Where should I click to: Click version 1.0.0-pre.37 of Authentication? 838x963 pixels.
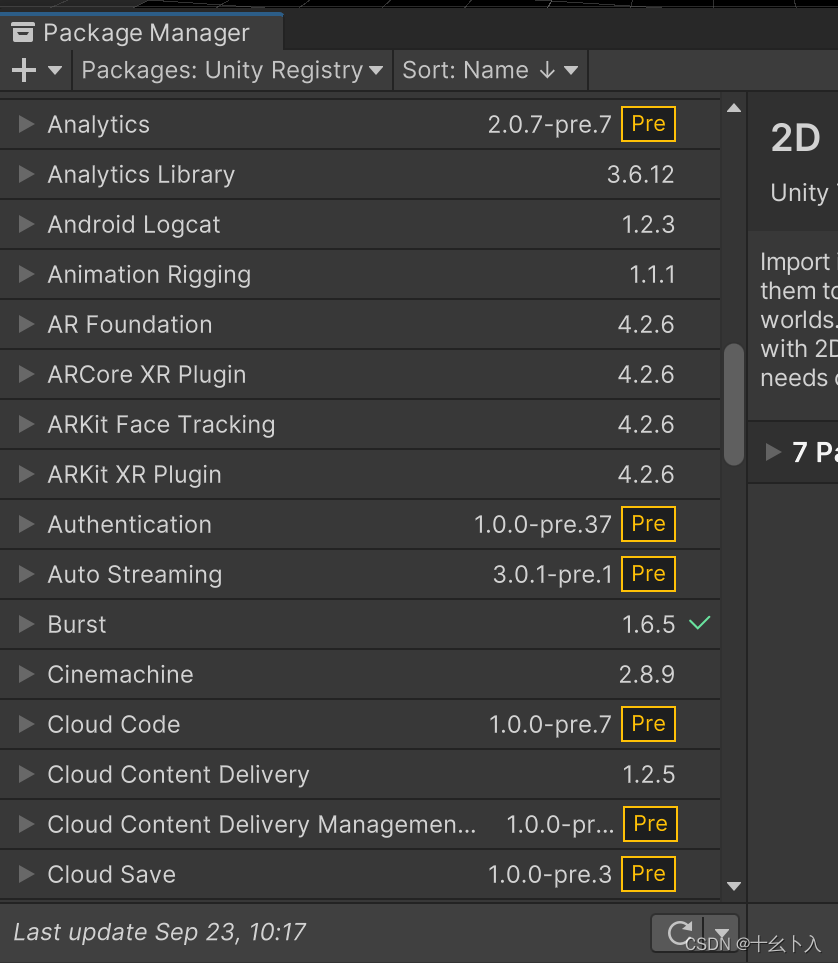(x=542, y=524)
